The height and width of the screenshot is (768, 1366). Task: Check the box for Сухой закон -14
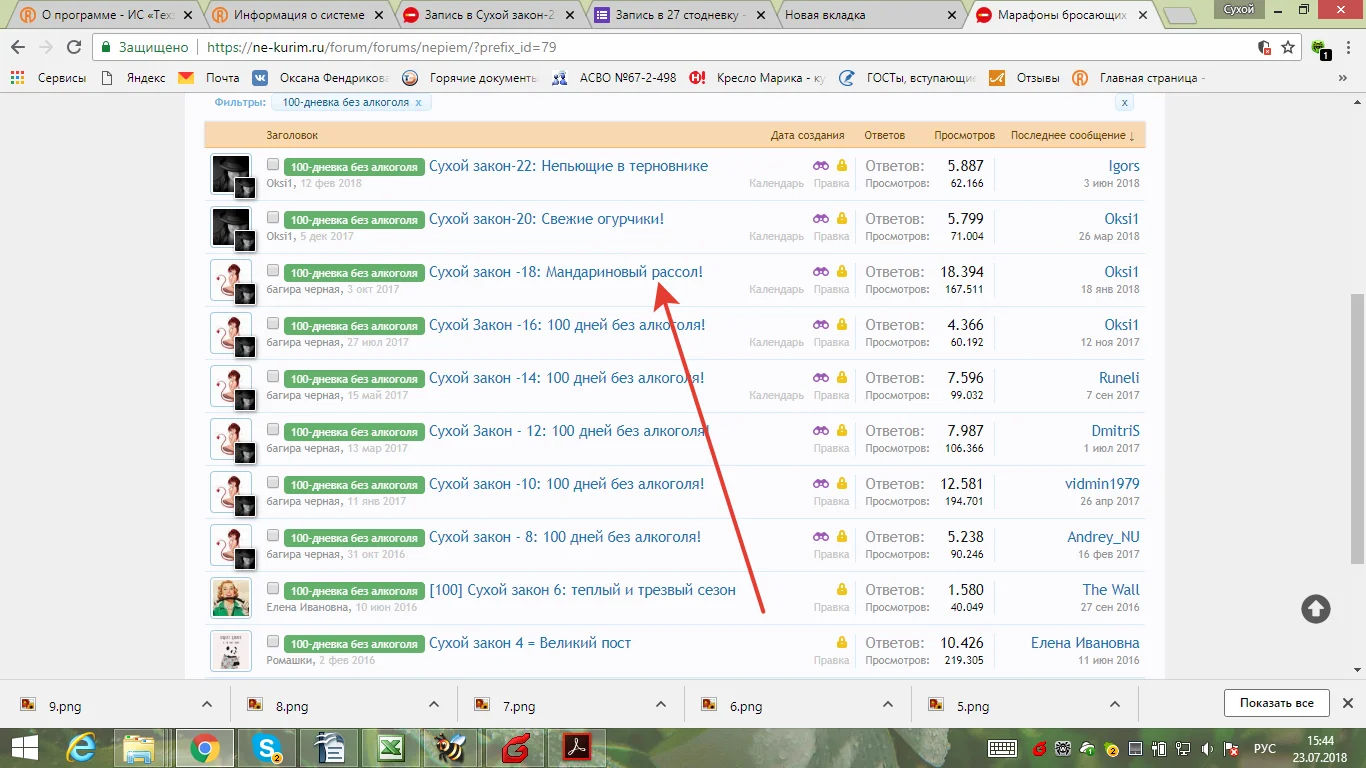click(273, 376)
